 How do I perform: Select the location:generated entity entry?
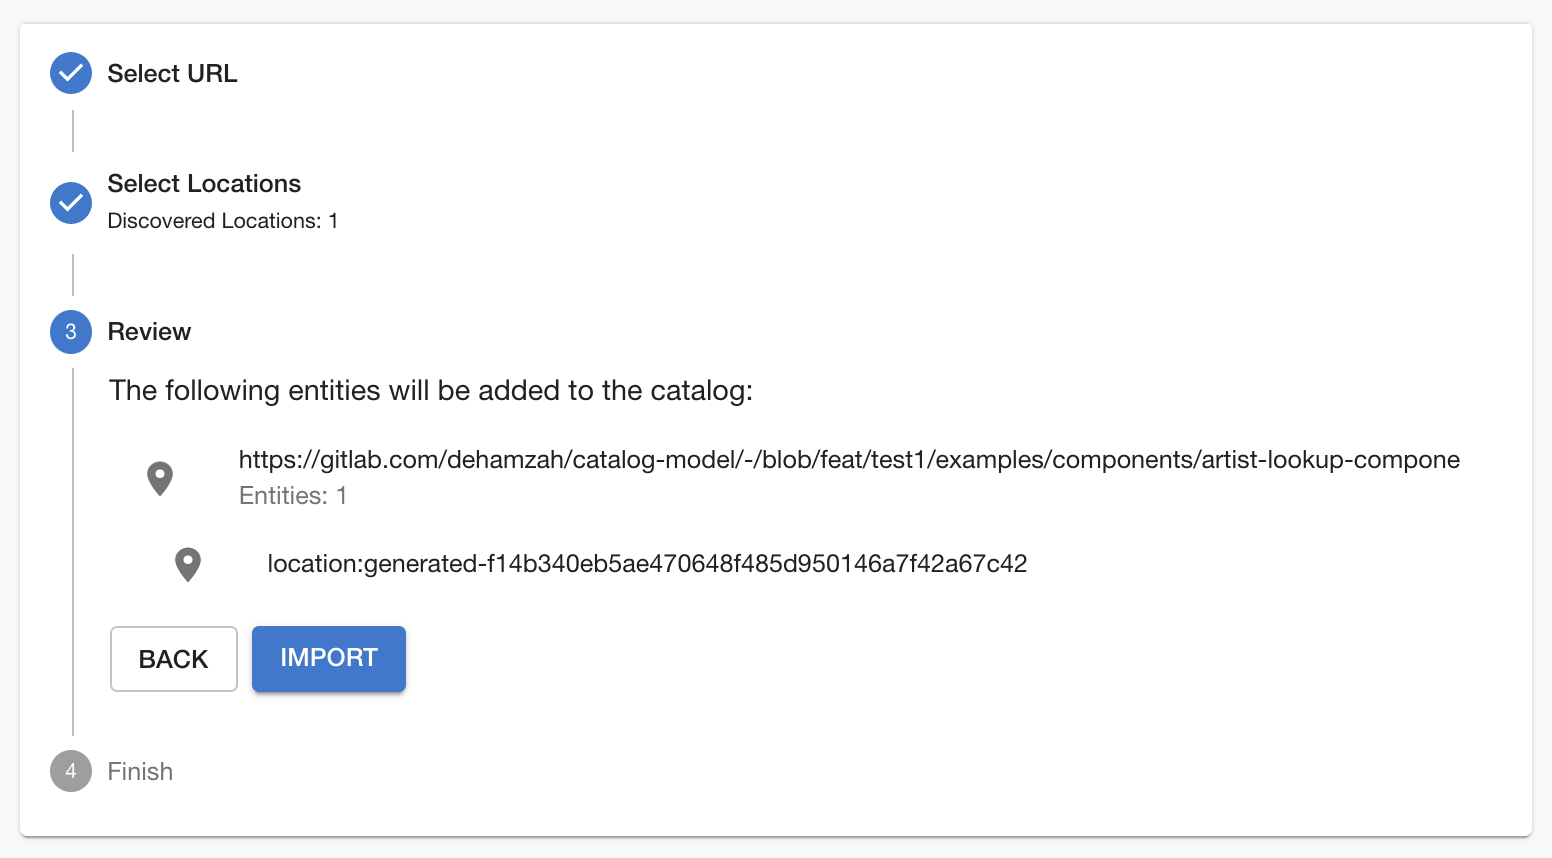pos(646,563)
